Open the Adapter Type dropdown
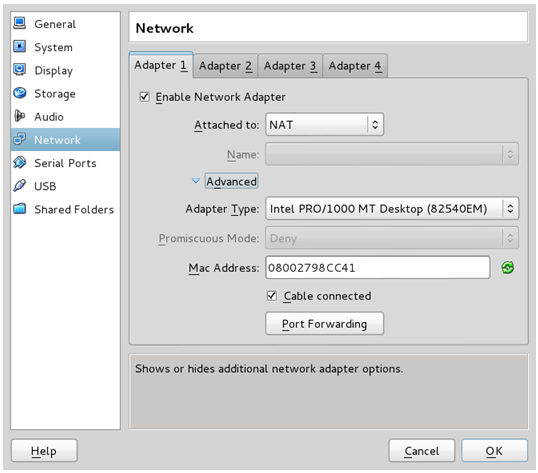Viewport: 538px width, 473px height. 392,209
